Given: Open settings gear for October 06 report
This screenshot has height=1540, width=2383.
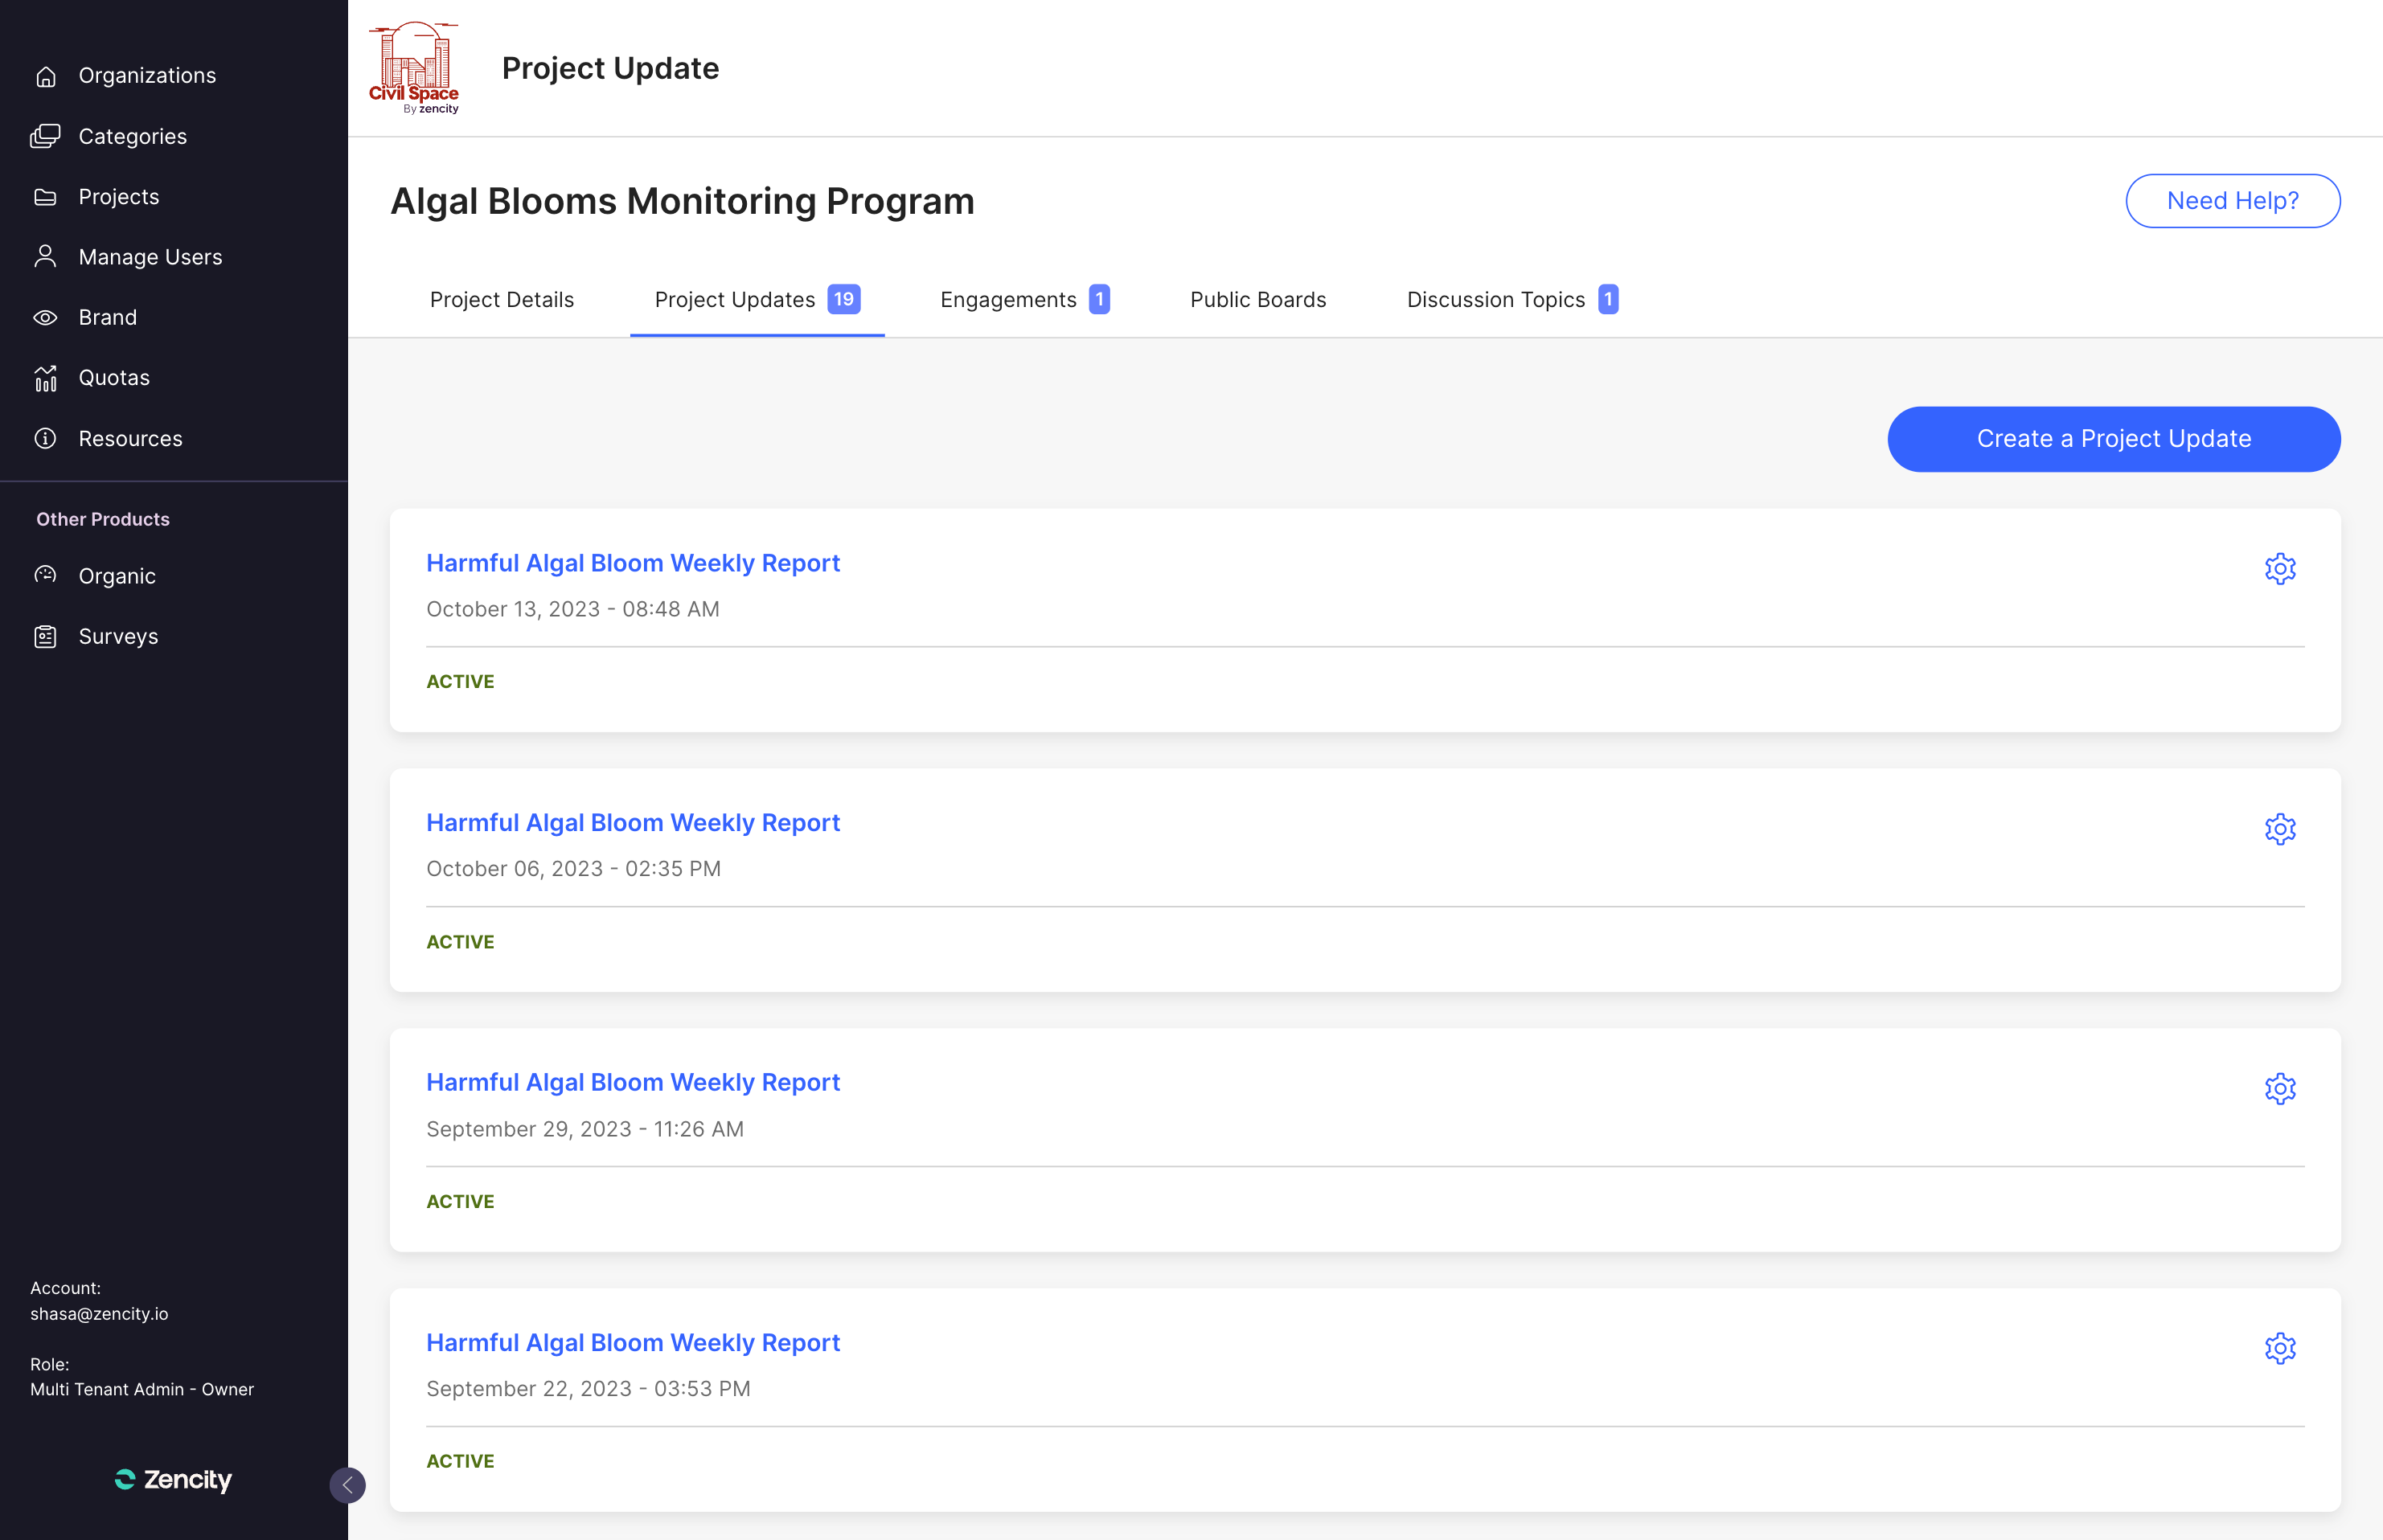Looking at the screenshot, I should coord(2279,828).
